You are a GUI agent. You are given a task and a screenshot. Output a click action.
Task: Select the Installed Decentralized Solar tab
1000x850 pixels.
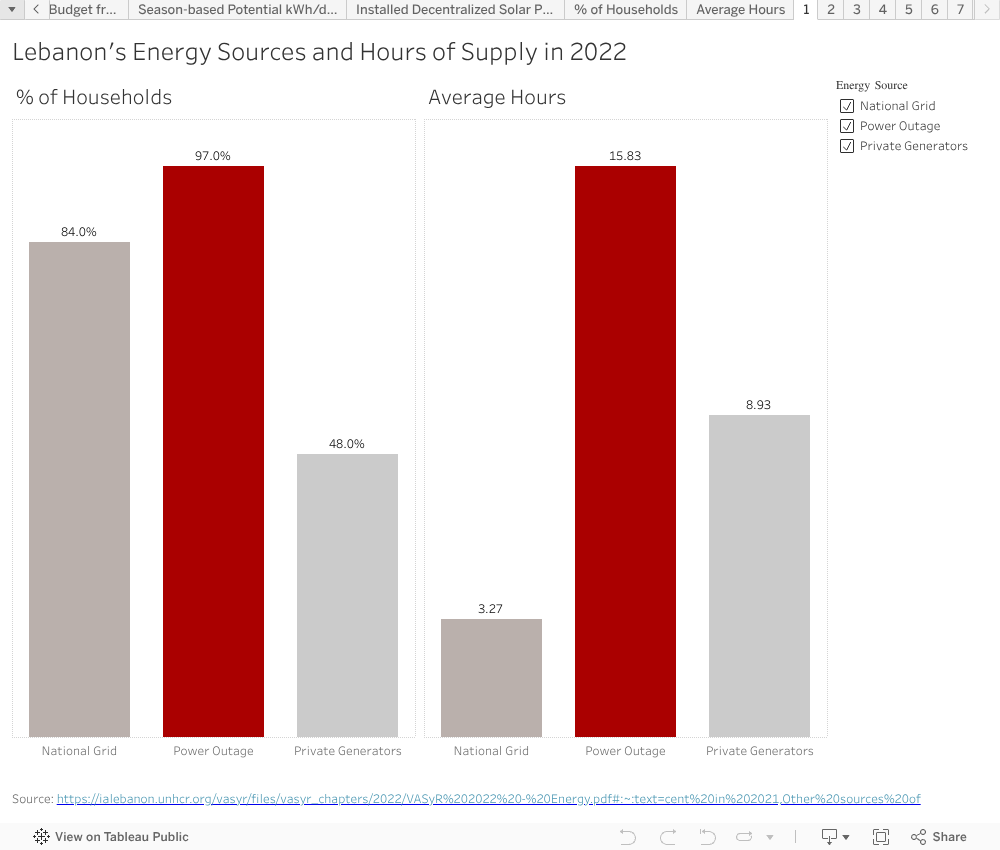(x=454, y=10)
